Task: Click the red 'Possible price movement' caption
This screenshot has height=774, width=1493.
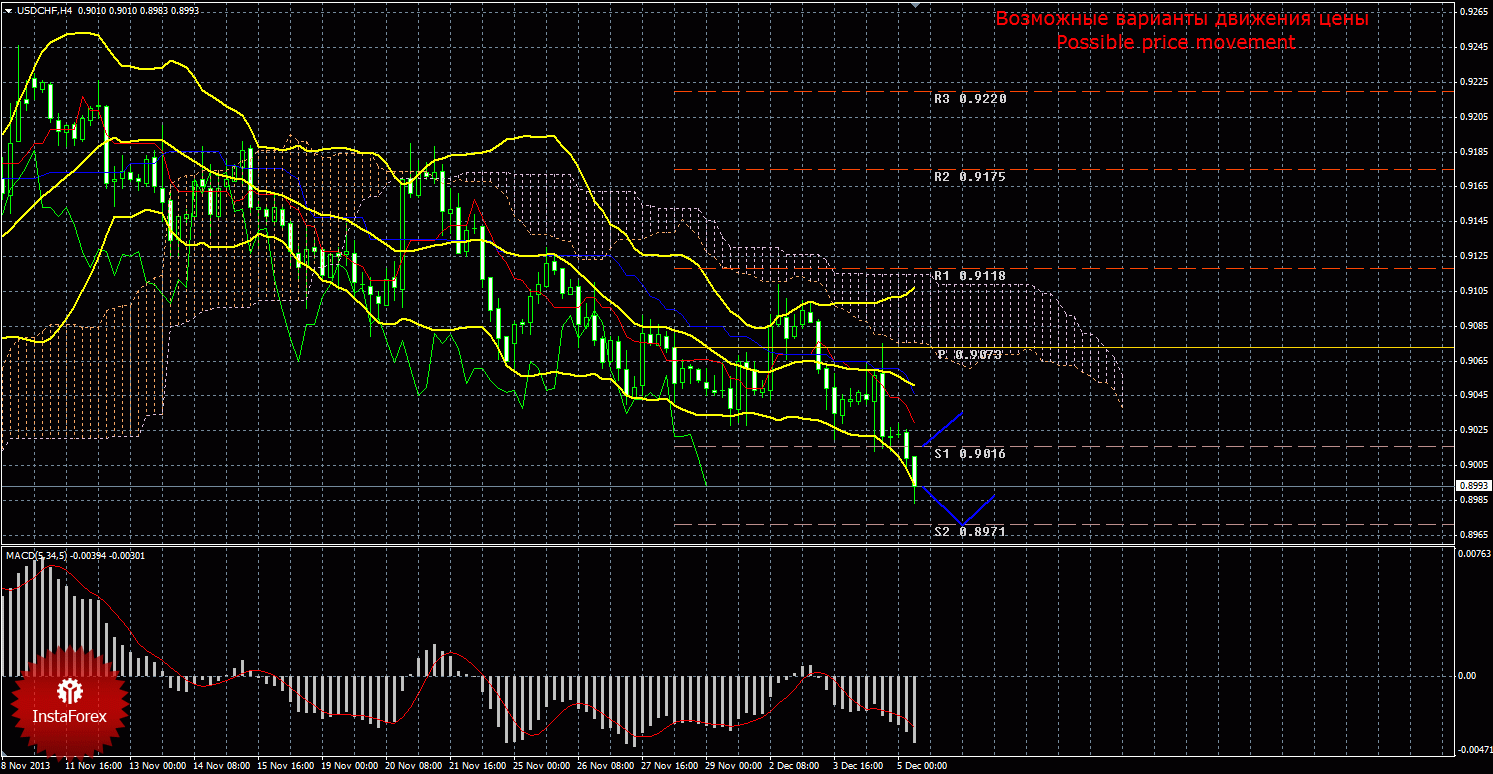Action: (1175, 42)
